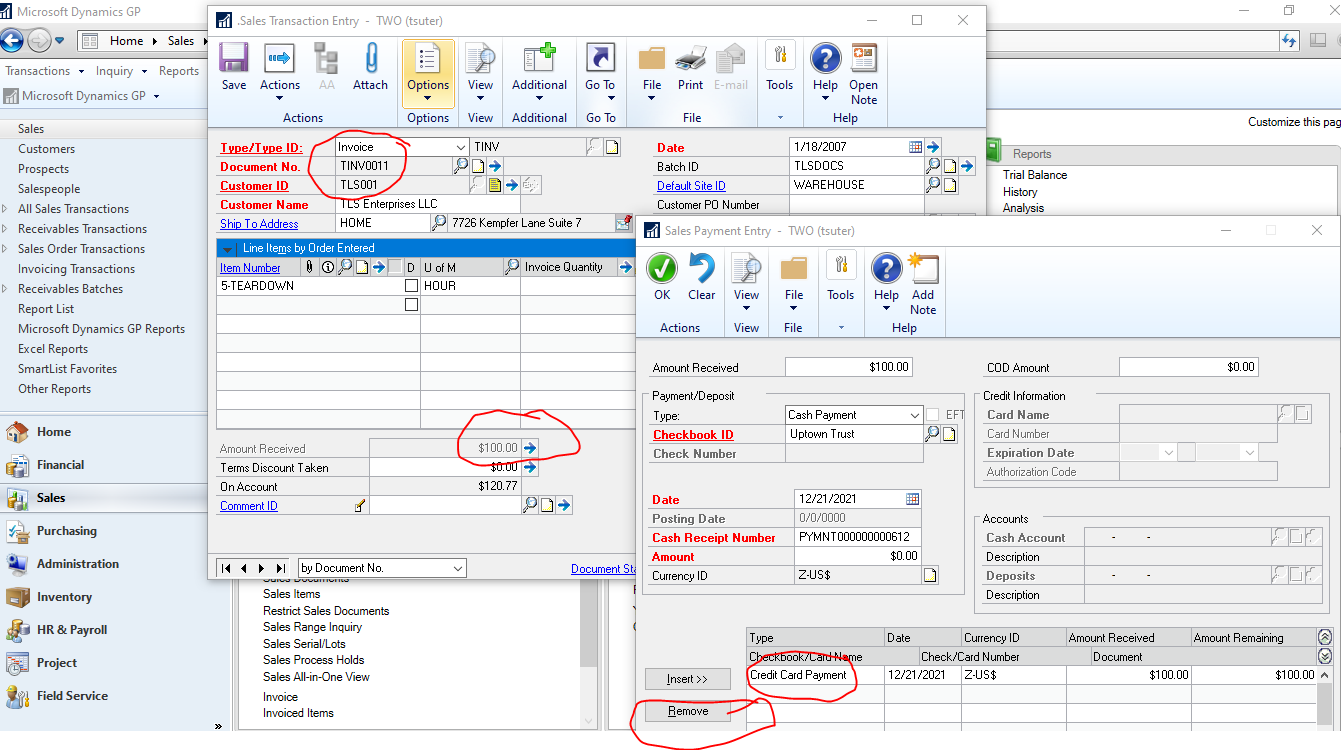Click the Amount Received field showing $100.00
Screen dimensions: 1341x750
[x=849, y=368]
